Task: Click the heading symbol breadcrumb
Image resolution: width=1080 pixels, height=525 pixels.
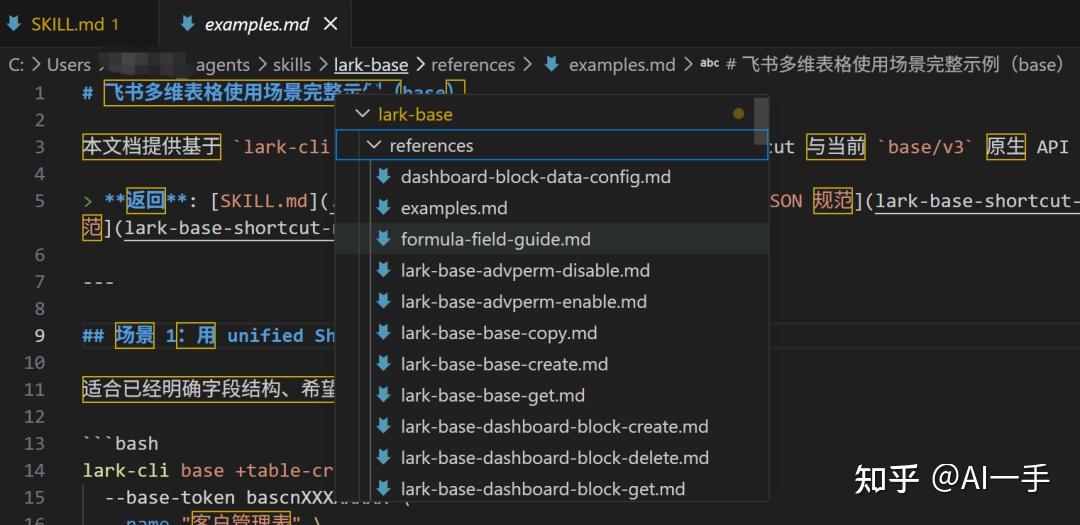Action: tap(896, 65)
